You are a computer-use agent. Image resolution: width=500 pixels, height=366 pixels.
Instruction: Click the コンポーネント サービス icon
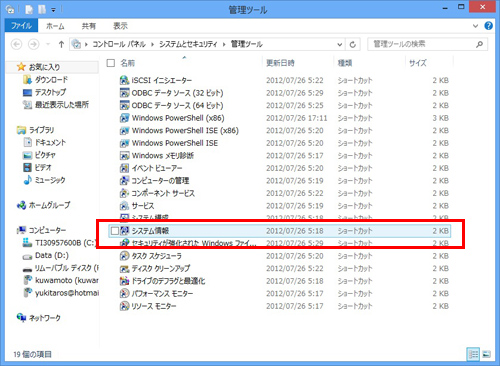[x=124, y=193]
